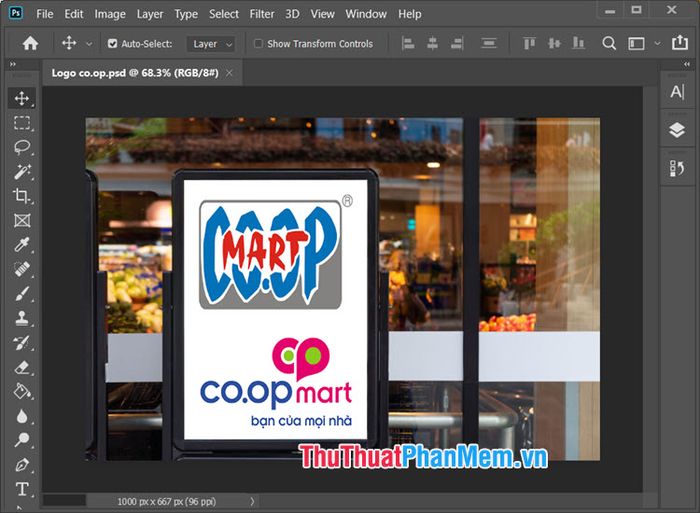Select the Horizontal Type tool
The width and height of the screenshot is (700, 513).
pyautogui.click(x=22, y=489)
